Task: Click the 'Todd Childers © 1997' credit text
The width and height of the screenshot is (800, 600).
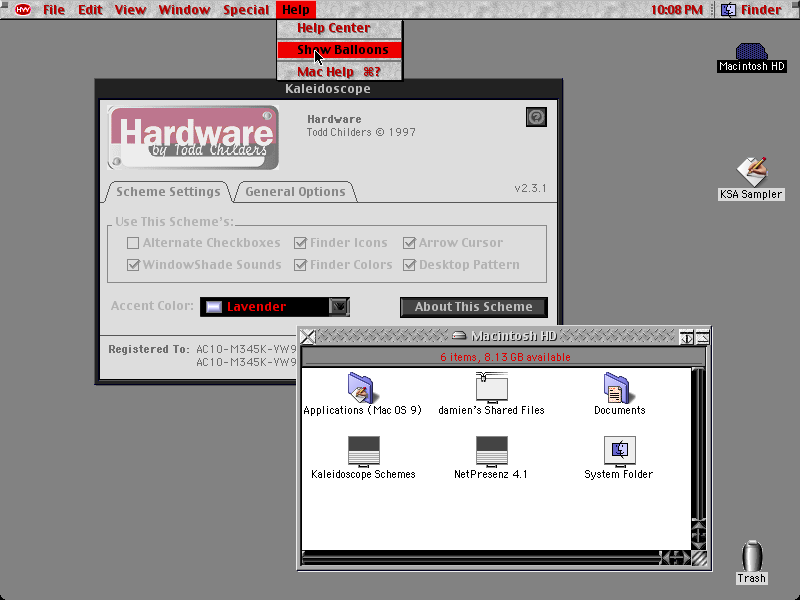Action: [x=361, y=132]
